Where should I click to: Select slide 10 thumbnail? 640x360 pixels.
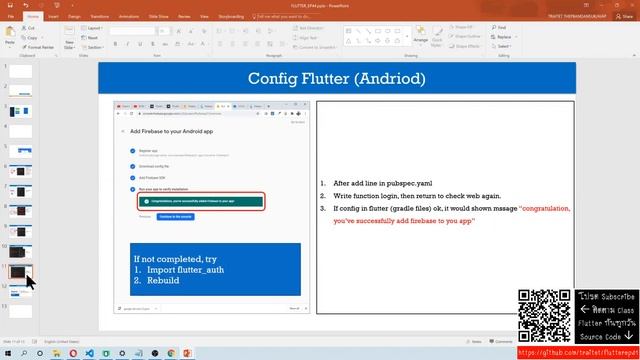click(x=20, y=251)
